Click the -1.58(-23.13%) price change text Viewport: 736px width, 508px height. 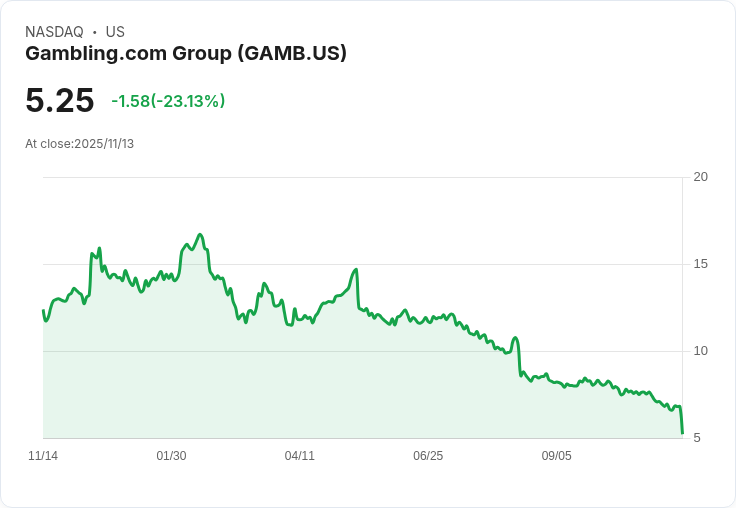pyautogui.click(x=168, y=101)
